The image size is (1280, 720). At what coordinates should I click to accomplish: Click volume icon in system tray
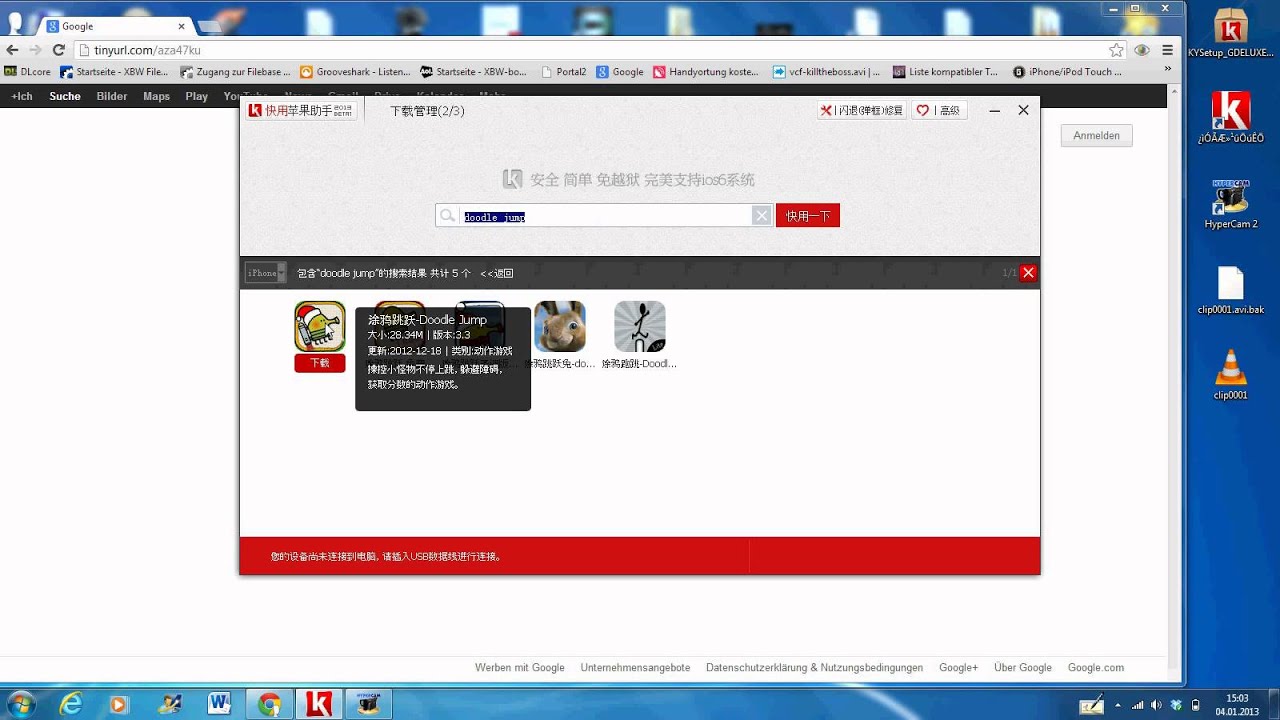[1155, 705]
